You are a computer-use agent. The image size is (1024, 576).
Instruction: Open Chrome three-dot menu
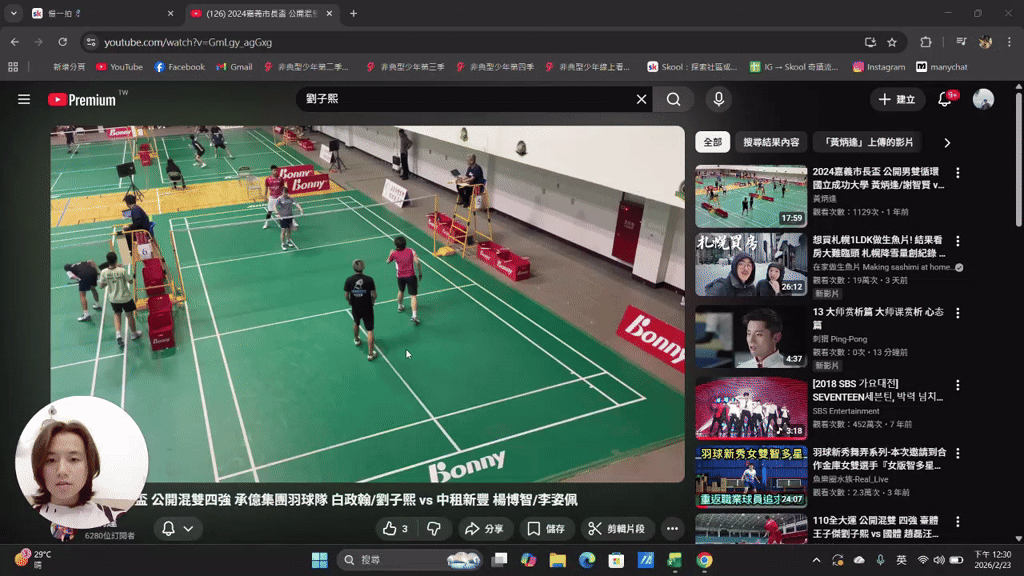1010,42
